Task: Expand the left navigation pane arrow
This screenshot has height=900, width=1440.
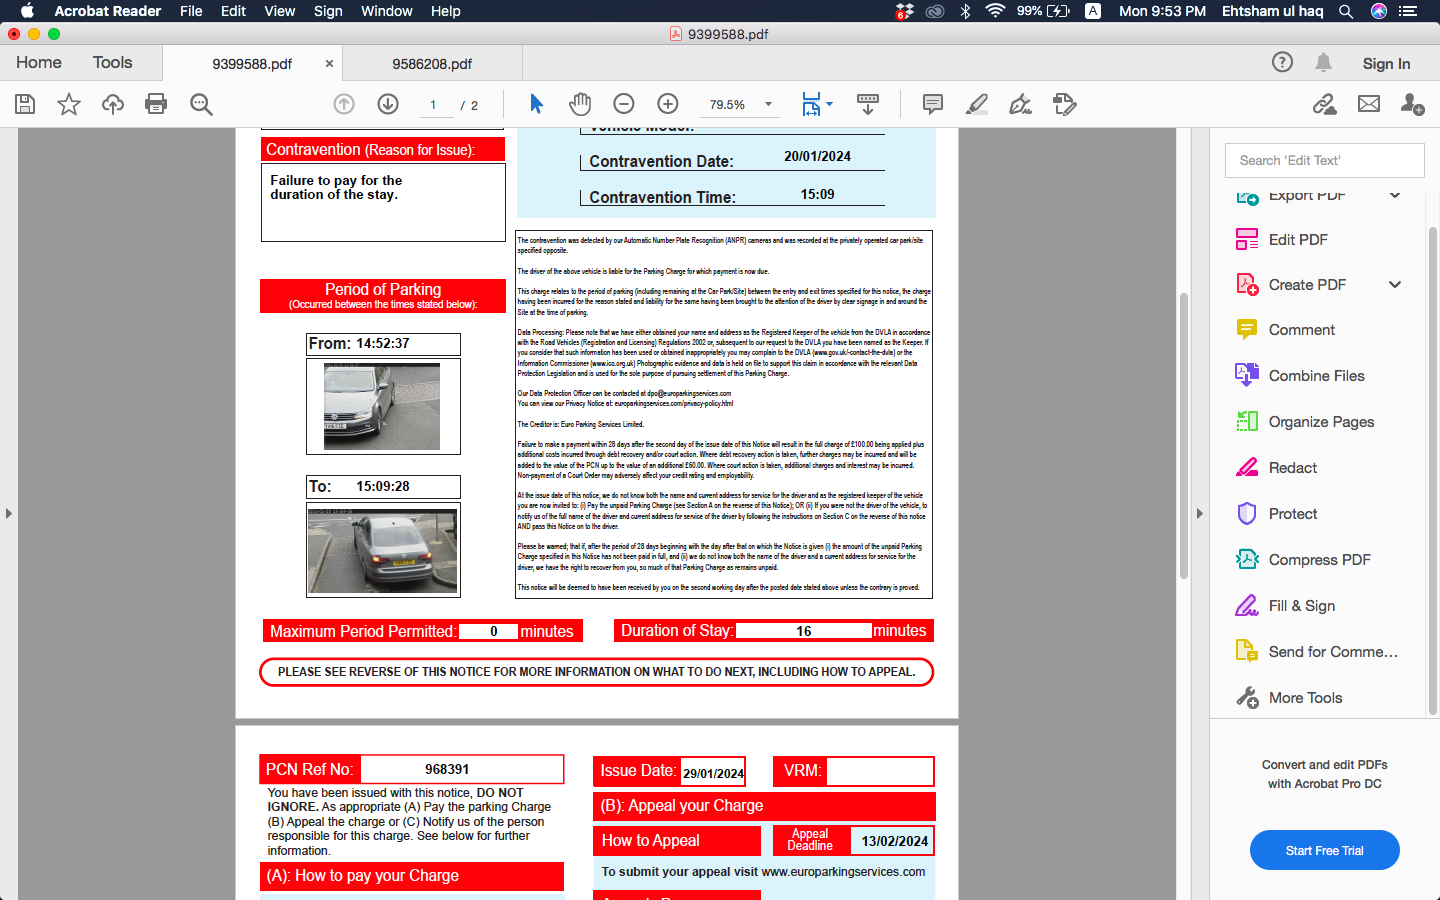Action: coord(9,513)
